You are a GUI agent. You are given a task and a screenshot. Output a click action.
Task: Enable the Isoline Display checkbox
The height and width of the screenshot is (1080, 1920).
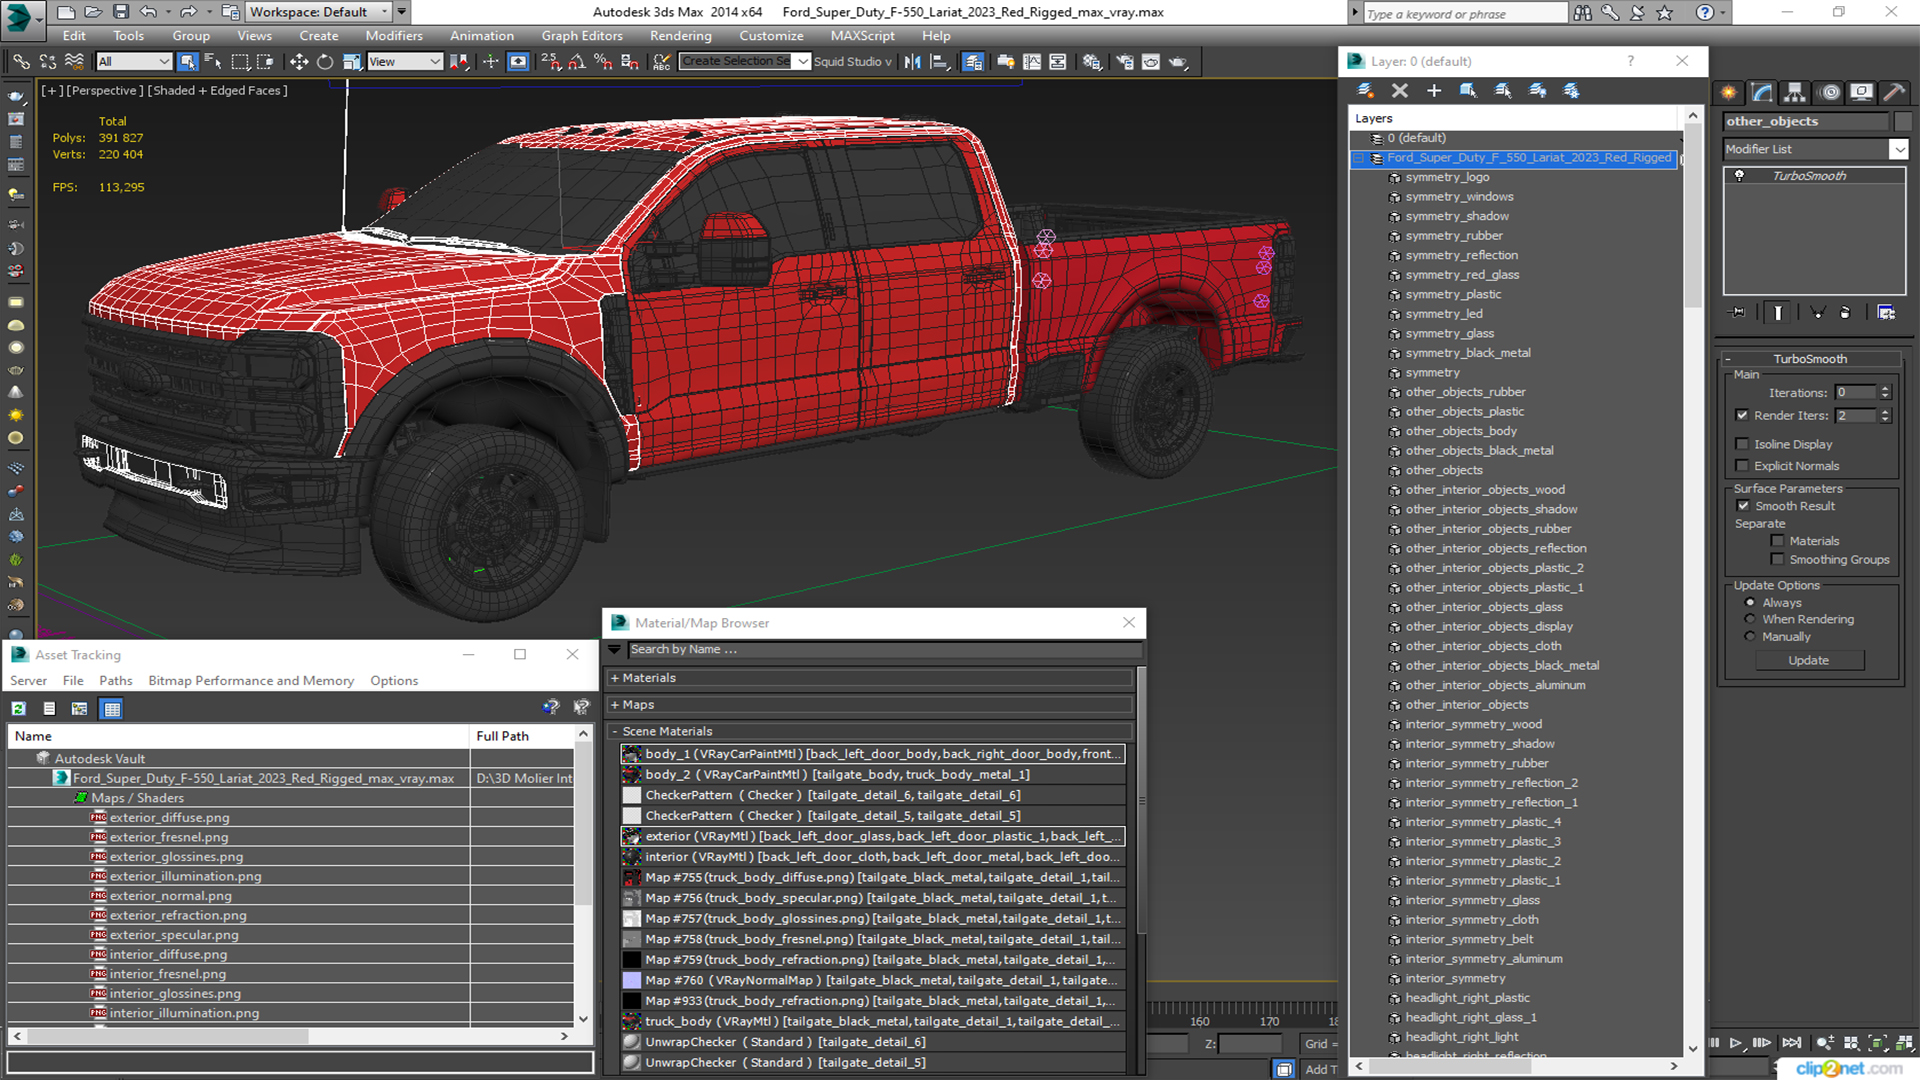point(1742,444)
